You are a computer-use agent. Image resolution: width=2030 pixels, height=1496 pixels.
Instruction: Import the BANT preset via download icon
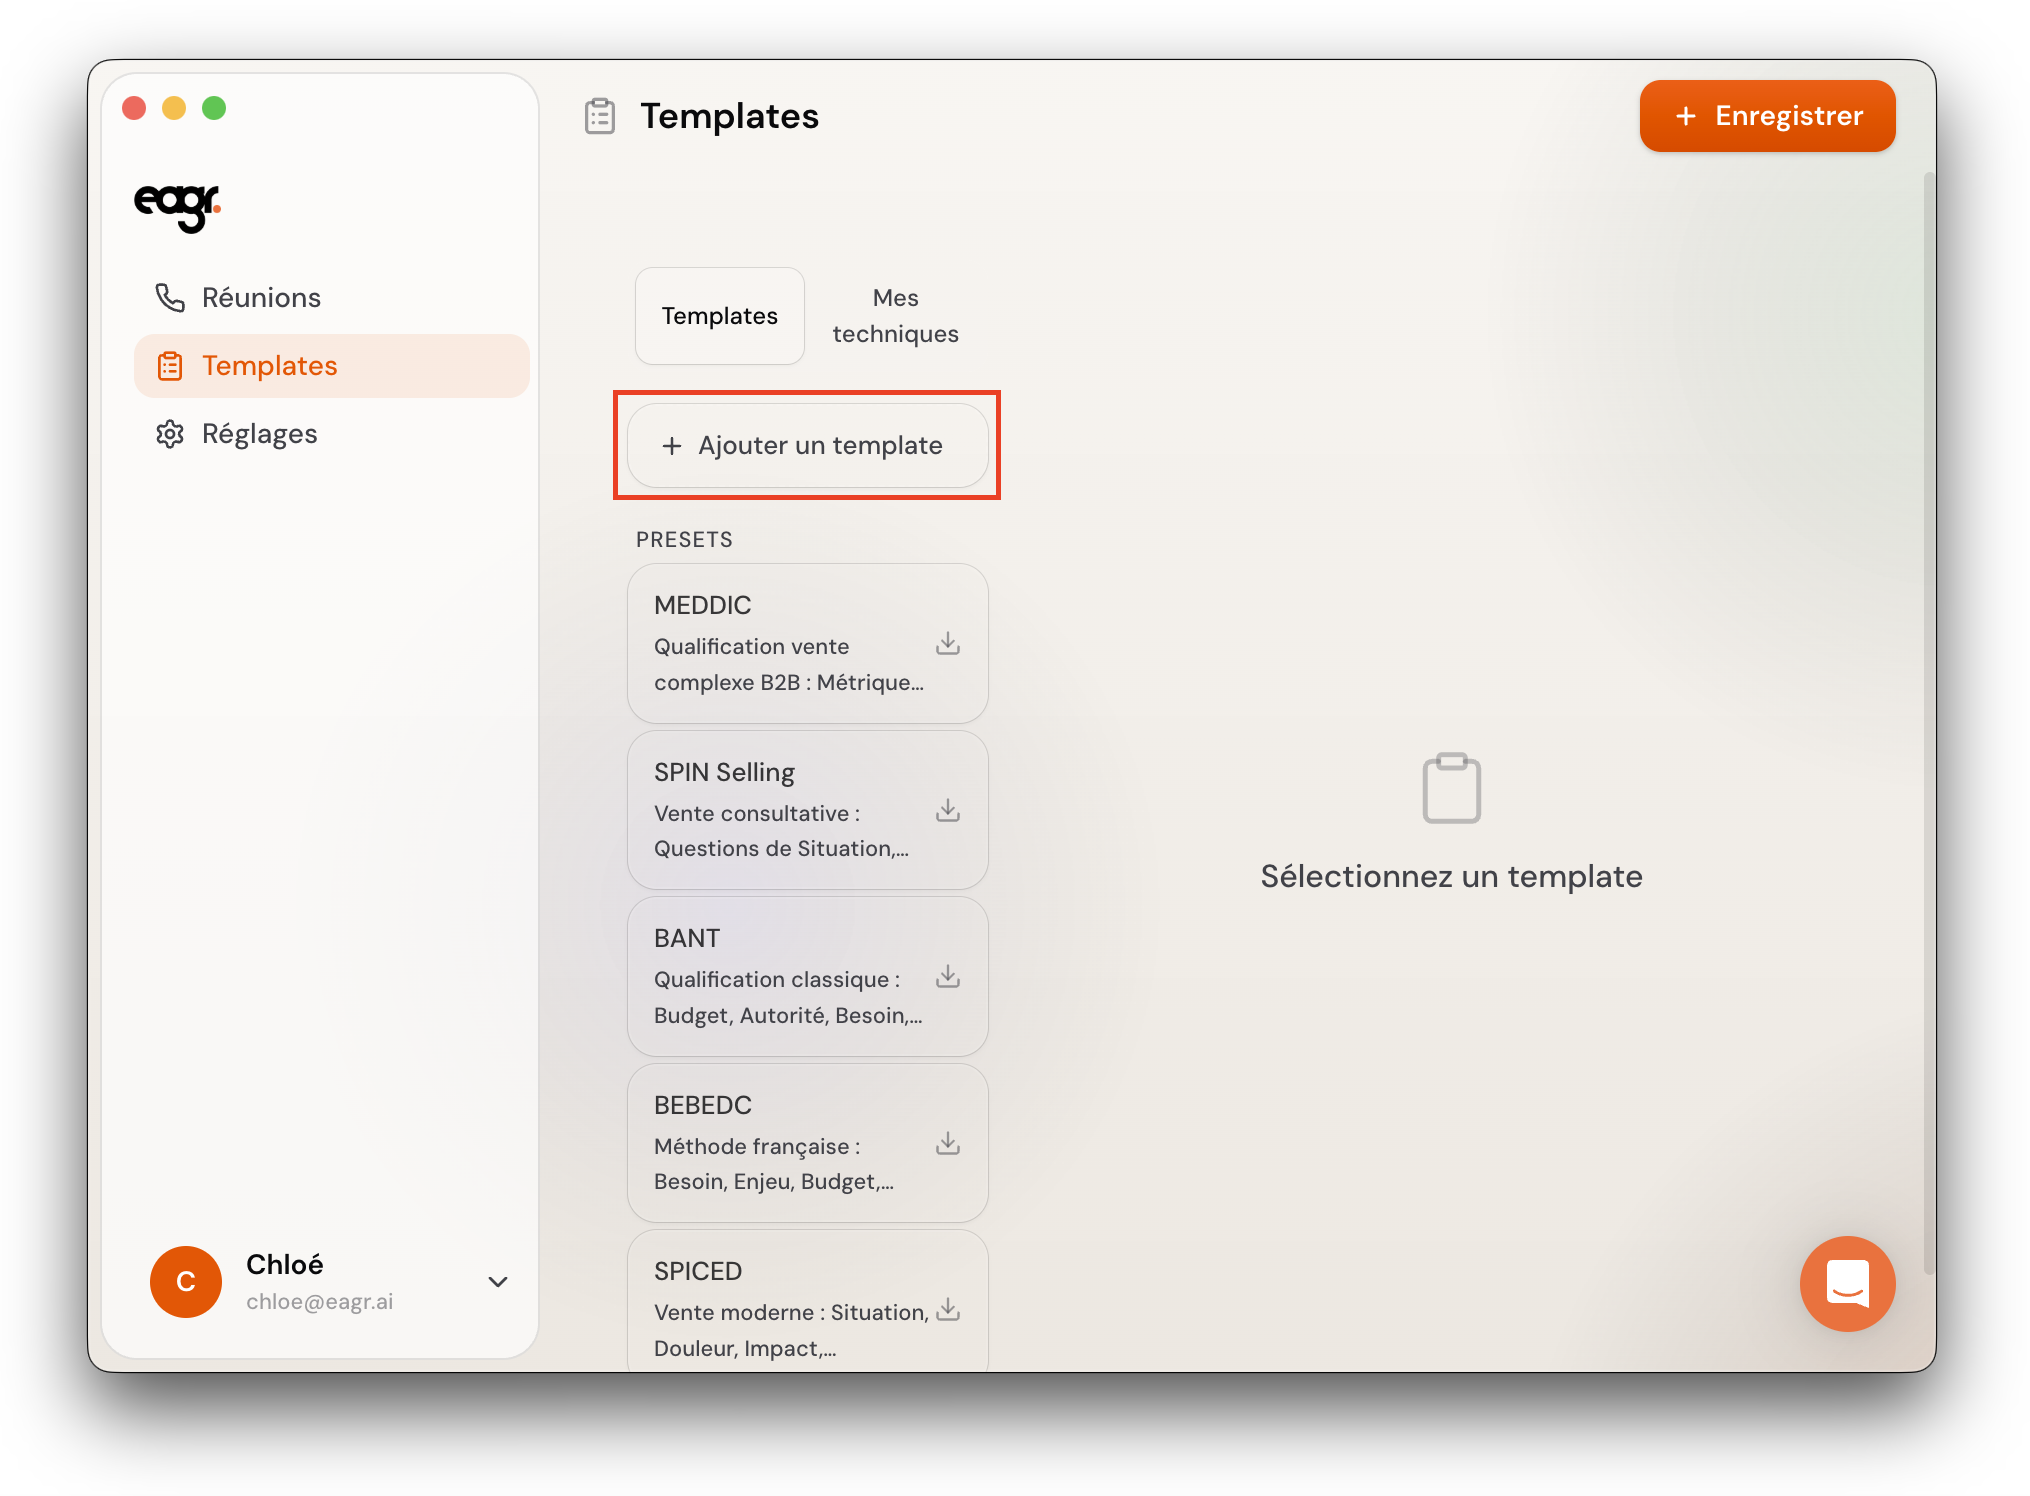[x=947, y=977]
